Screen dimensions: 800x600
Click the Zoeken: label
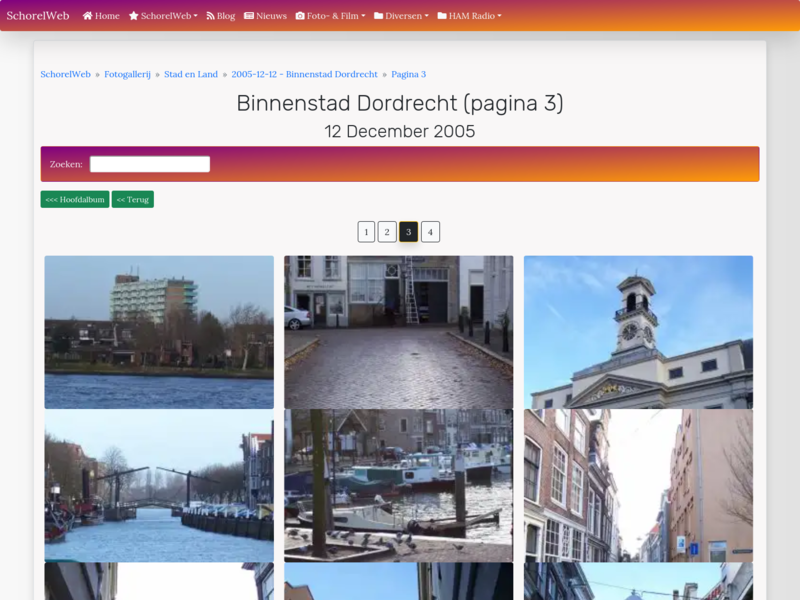(66, 164)
